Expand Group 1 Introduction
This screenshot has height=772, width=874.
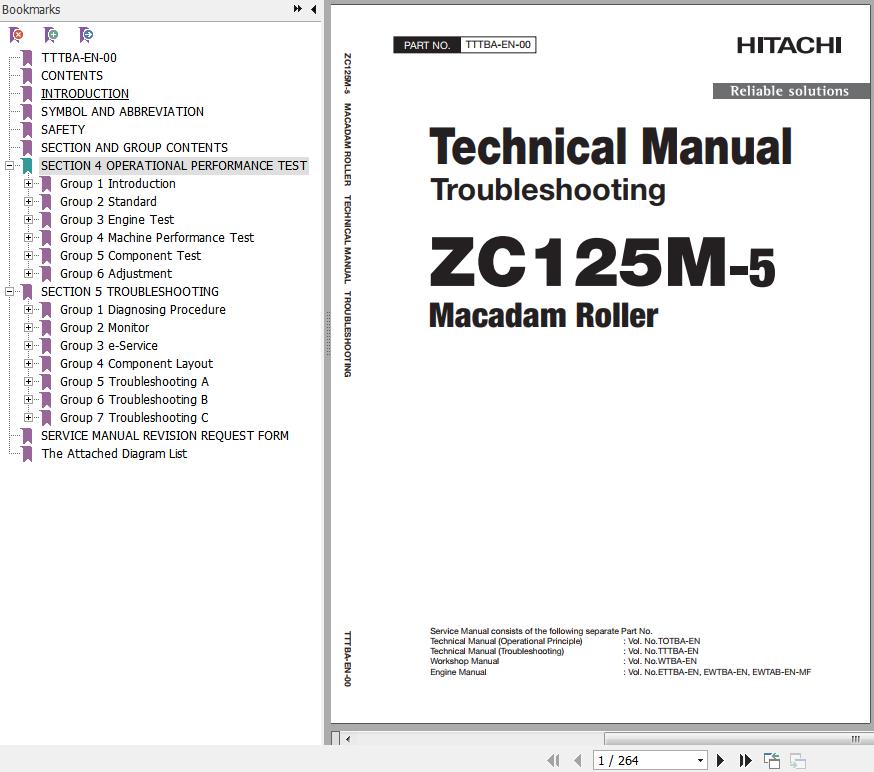(28, 183)
